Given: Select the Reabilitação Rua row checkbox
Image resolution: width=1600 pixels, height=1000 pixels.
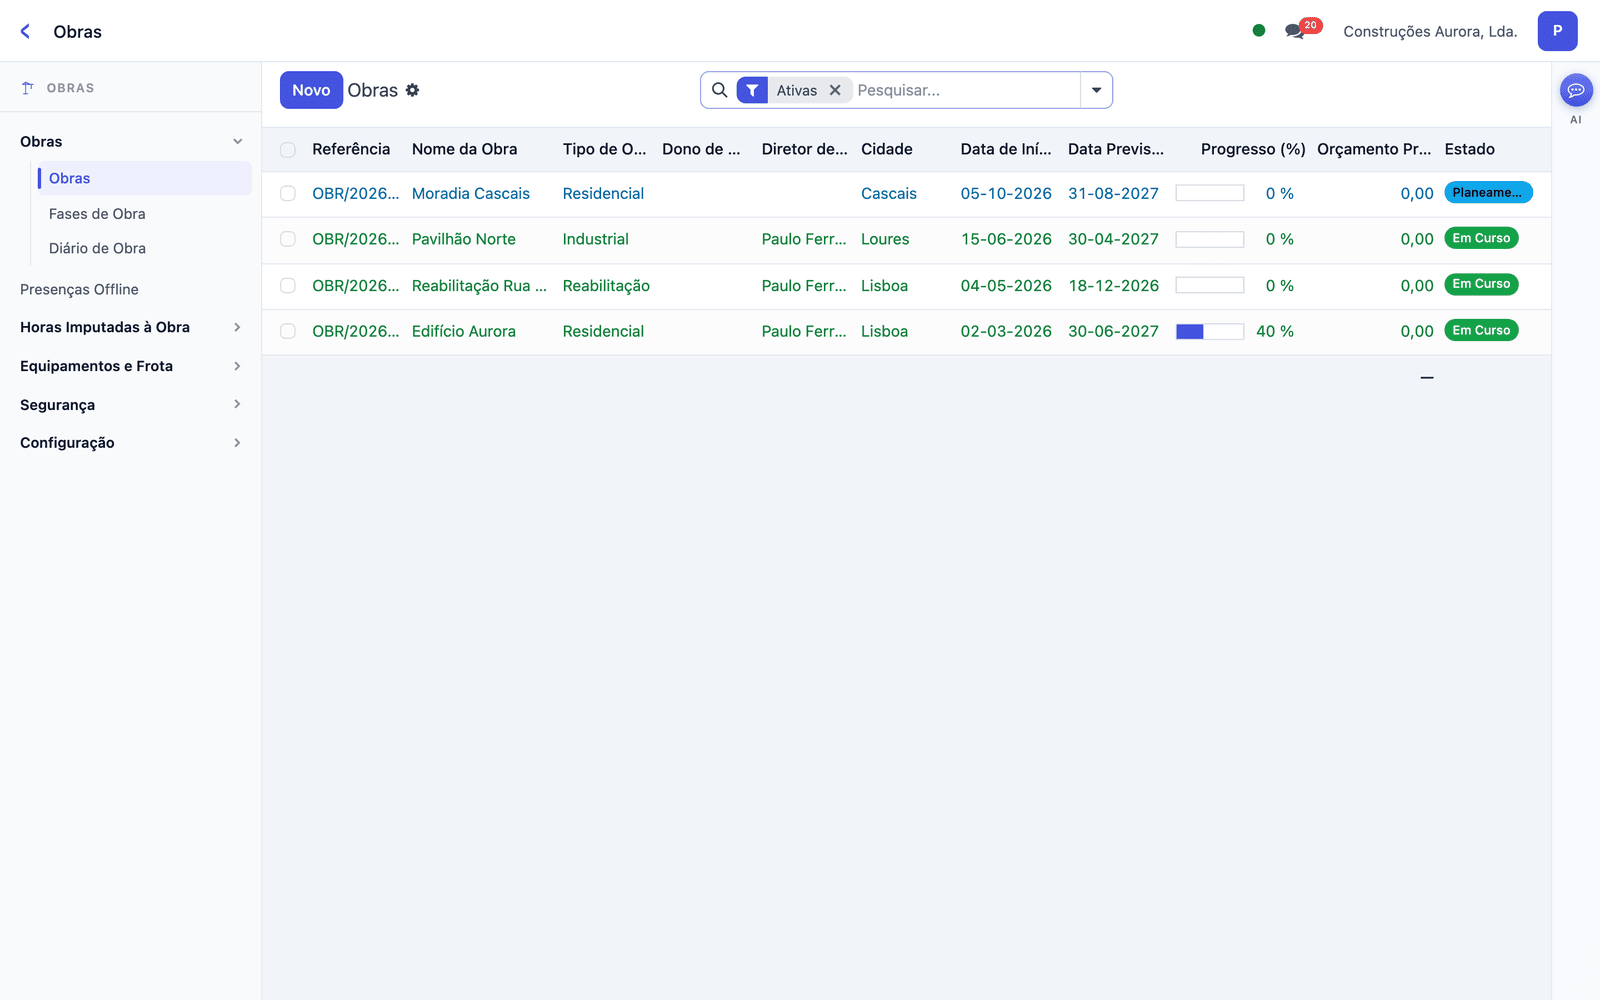Looking at the screenshot, I should coord(288,286).
